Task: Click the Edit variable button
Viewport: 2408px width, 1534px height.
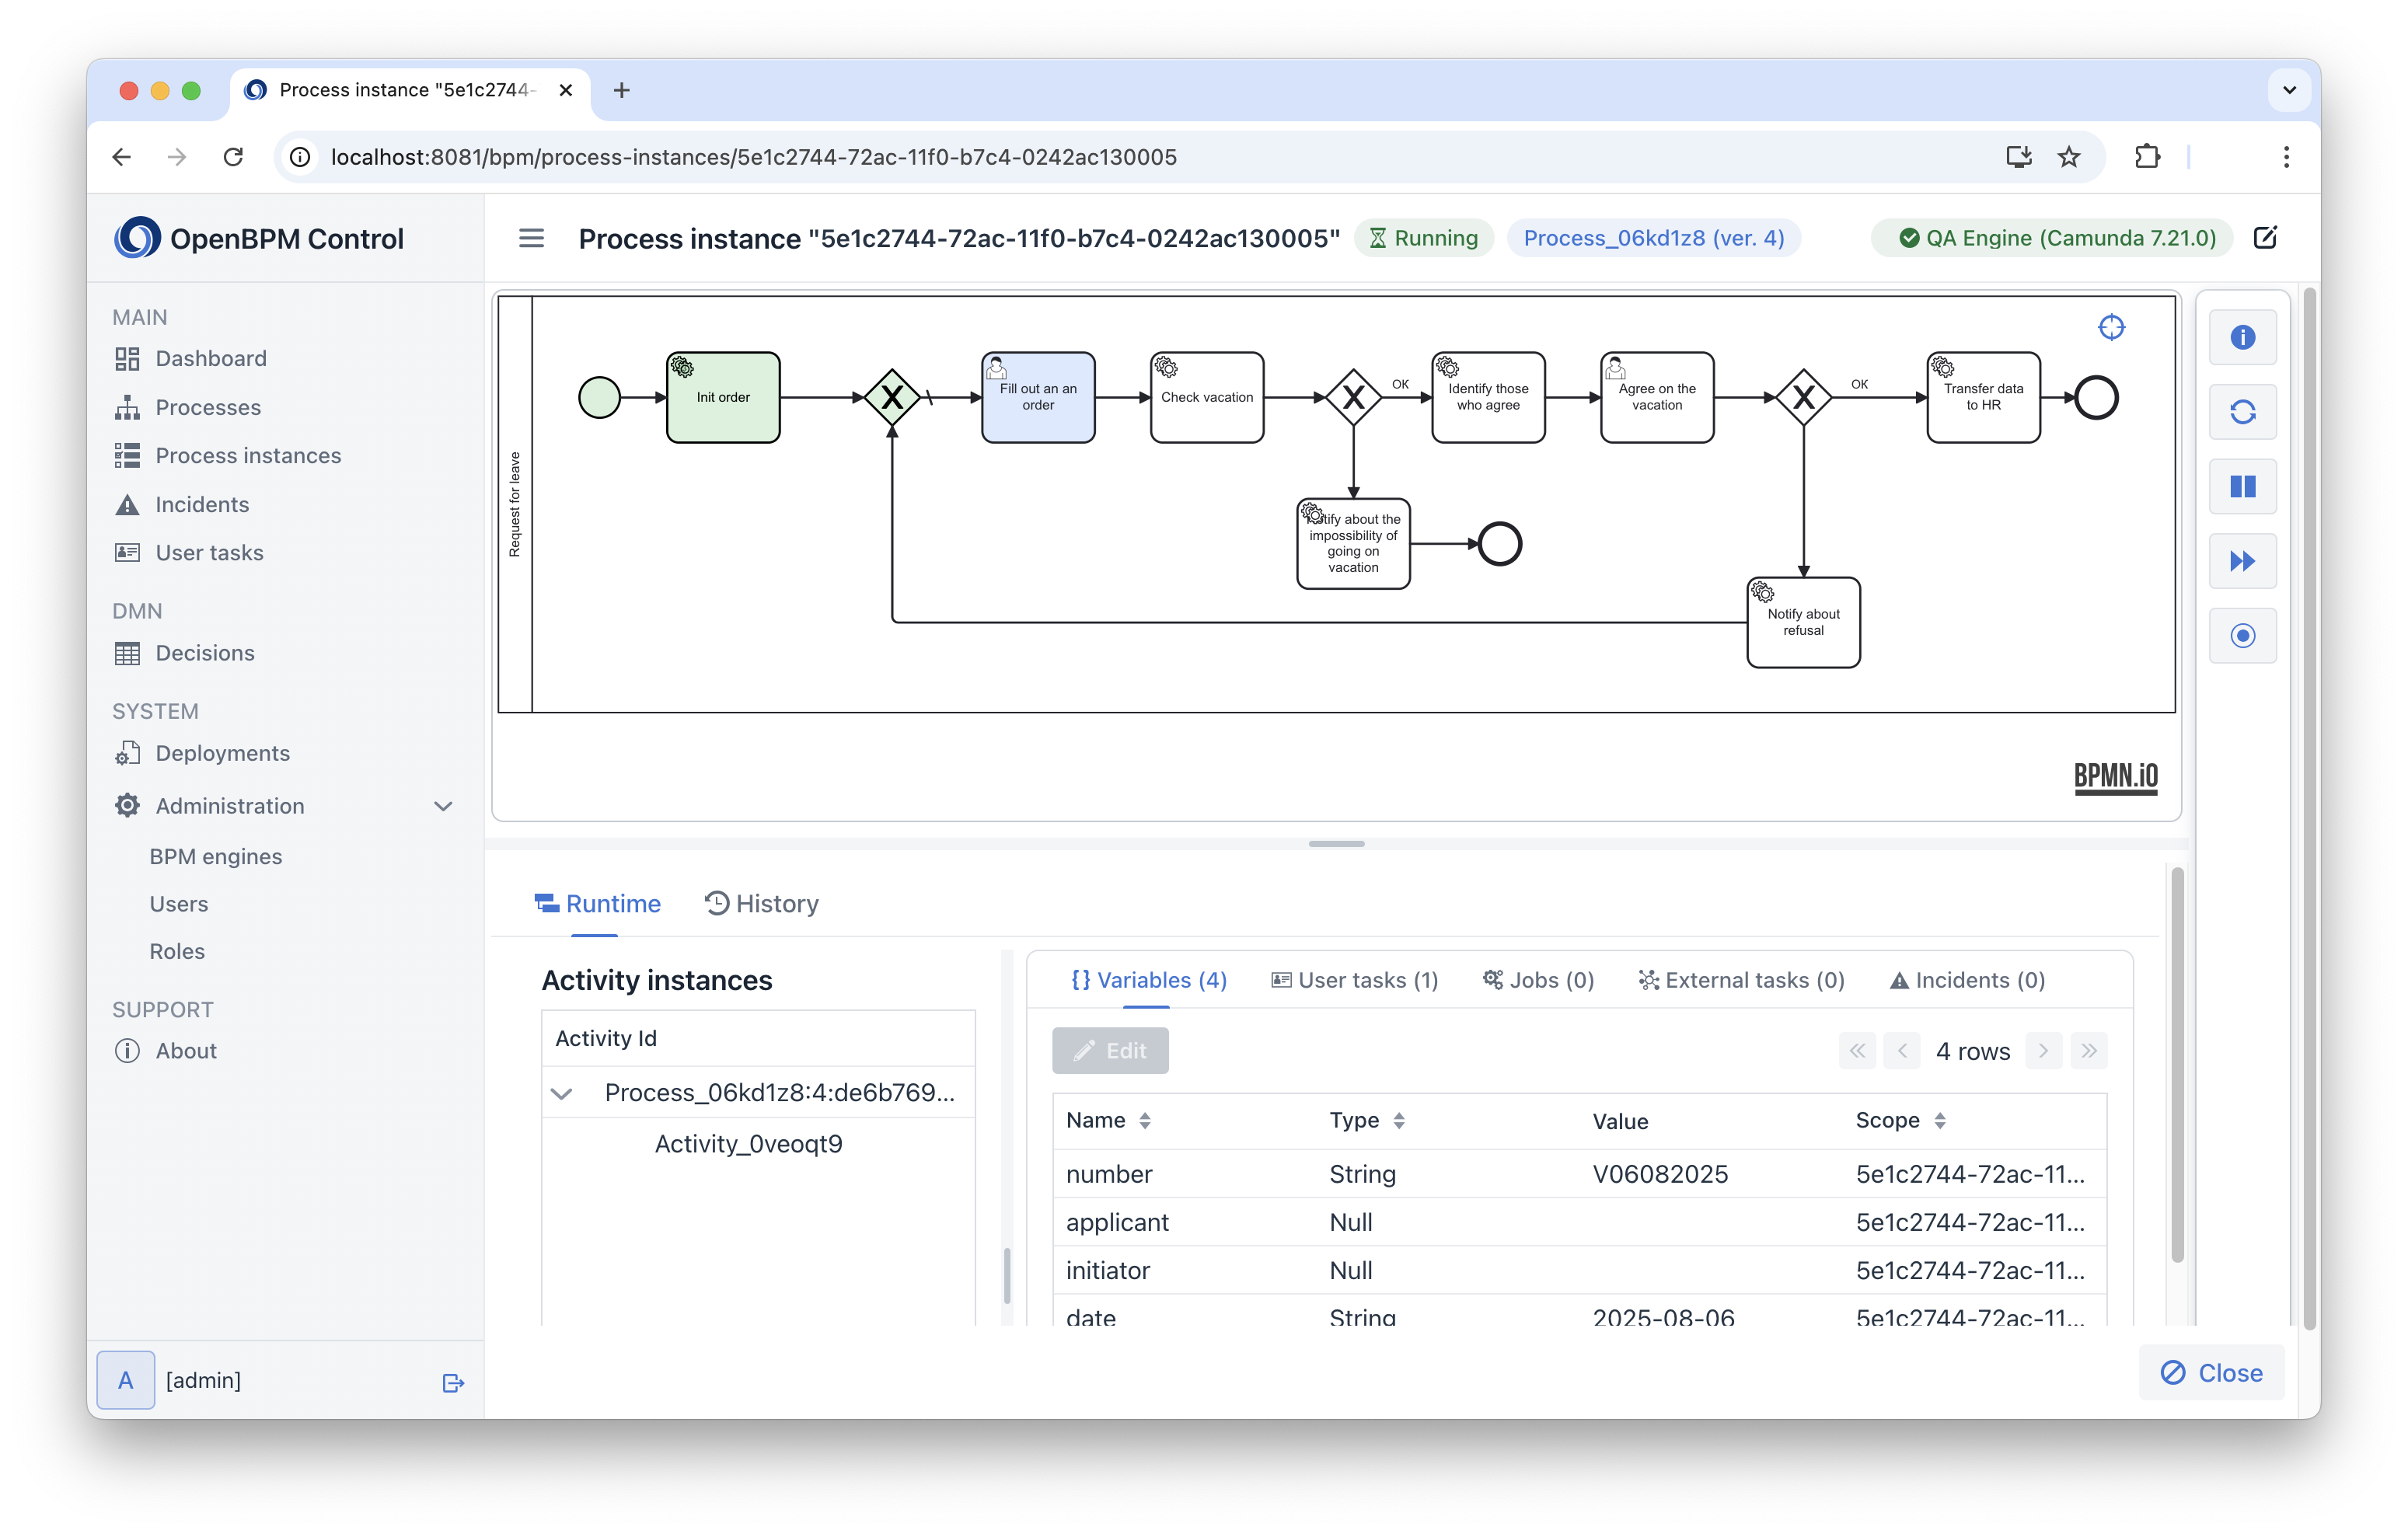Action: (1109, 1050)
